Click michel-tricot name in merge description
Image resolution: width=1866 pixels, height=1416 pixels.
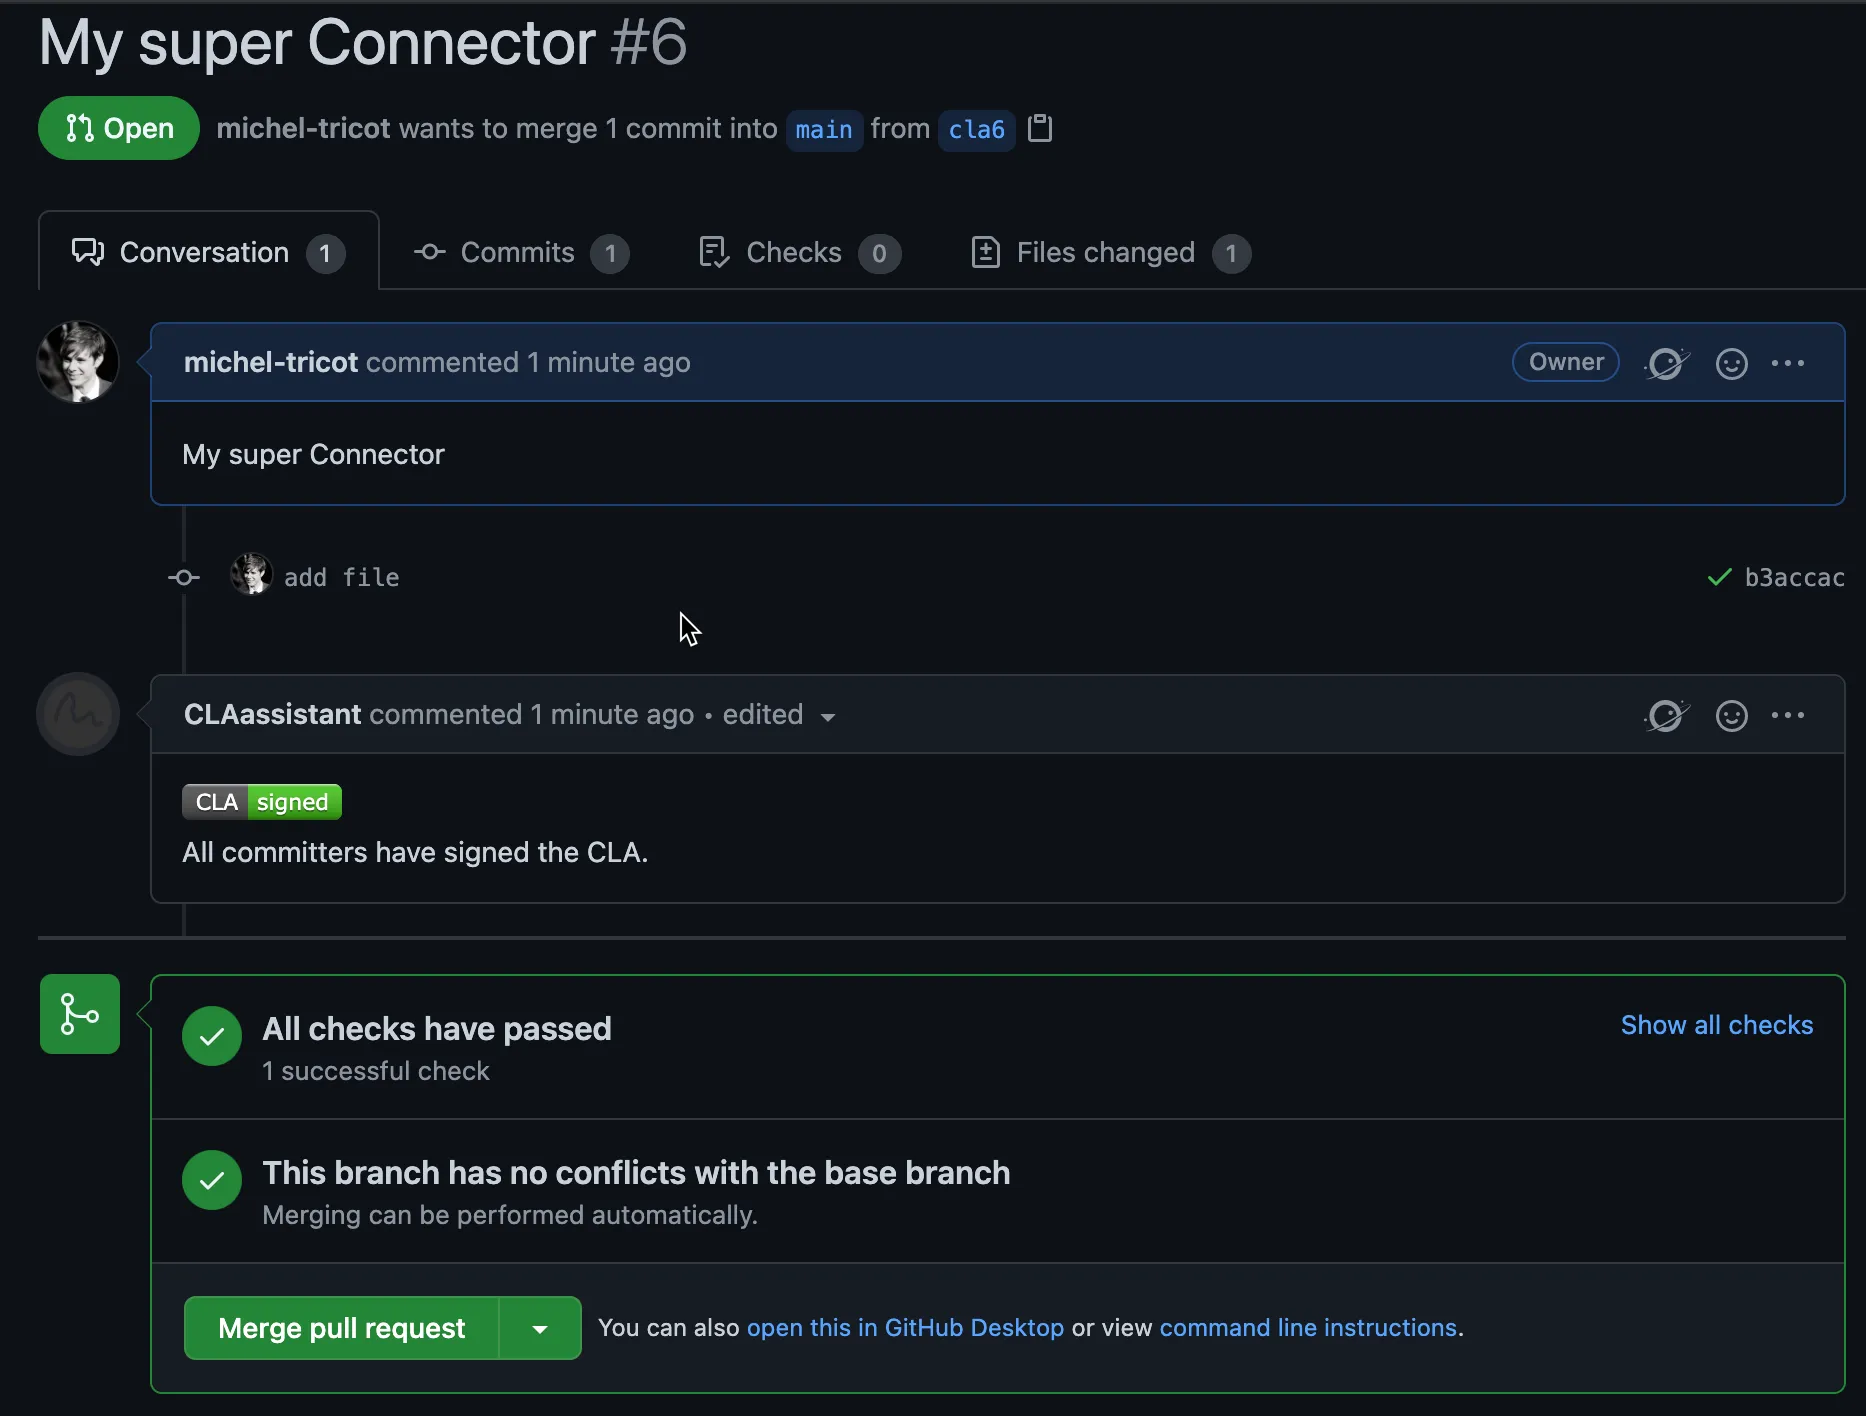tap(303, 128)
